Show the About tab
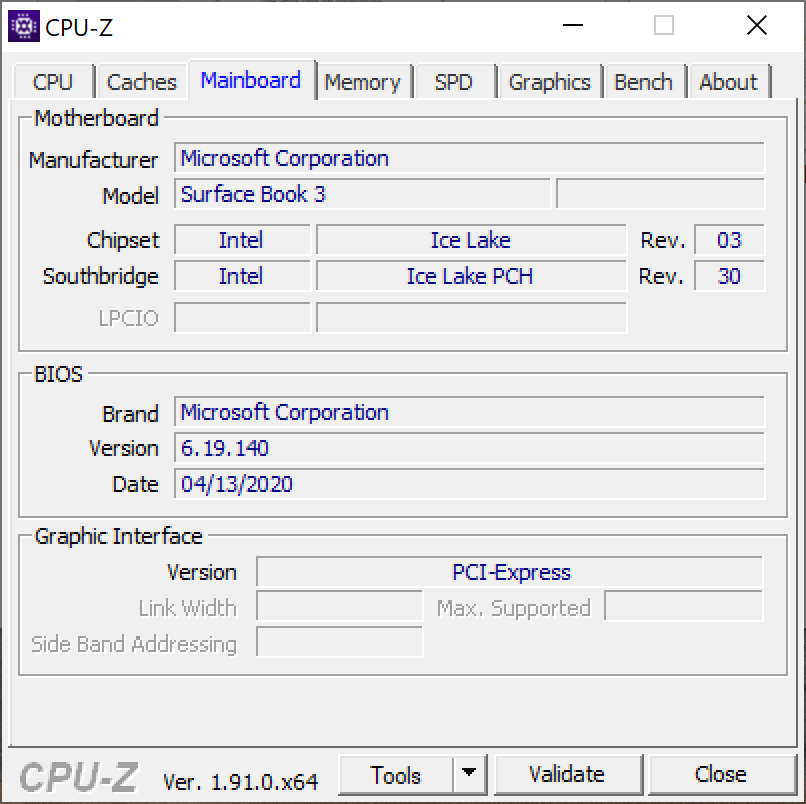806x804 pixels. [728, 82]
